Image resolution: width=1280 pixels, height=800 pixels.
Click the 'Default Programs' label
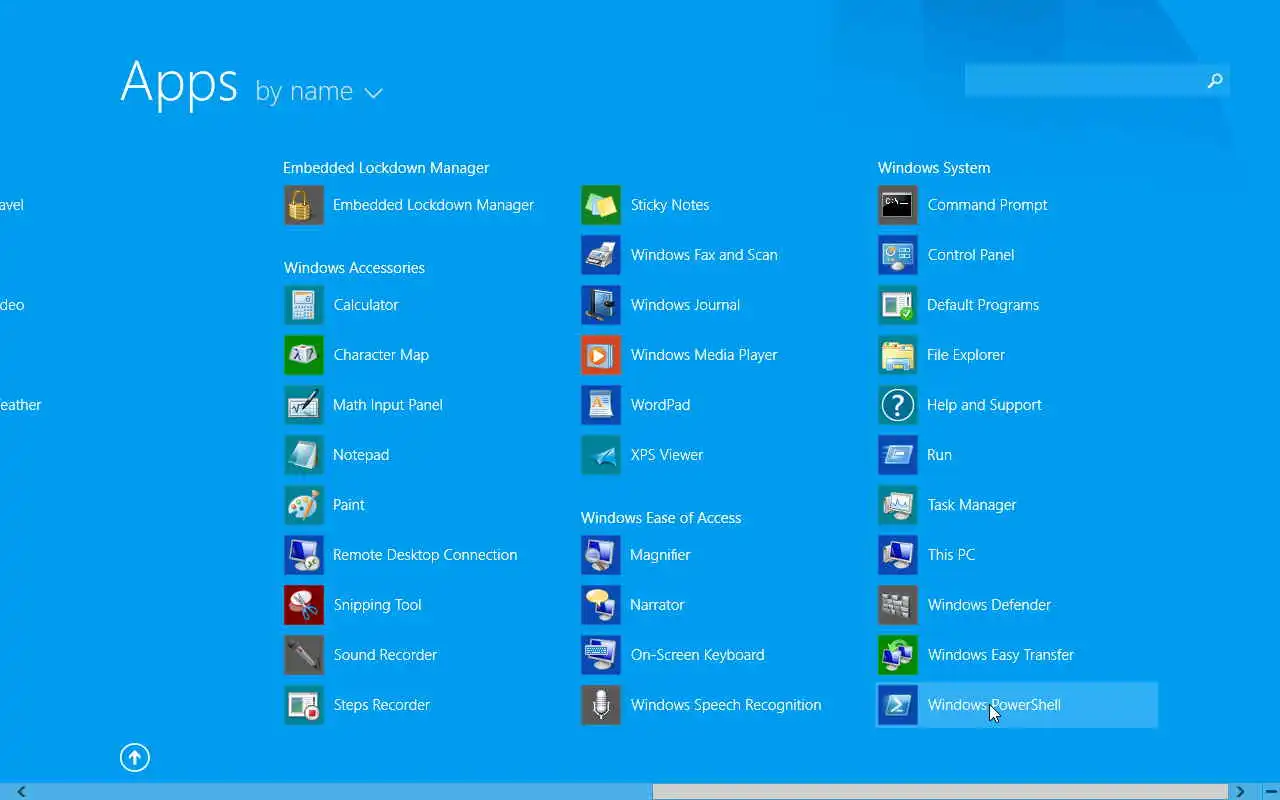coord(983,305)
